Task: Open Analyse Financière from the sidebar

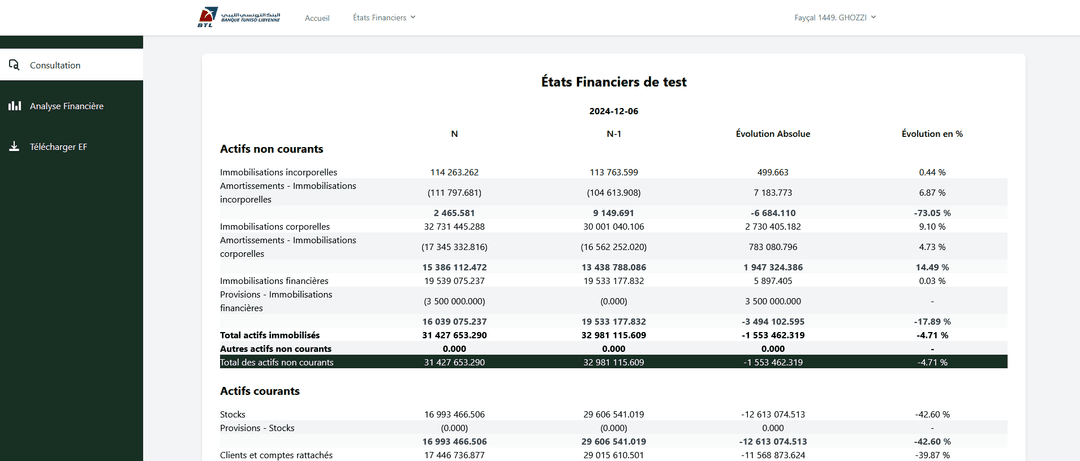Action: [x=66, y=105]
